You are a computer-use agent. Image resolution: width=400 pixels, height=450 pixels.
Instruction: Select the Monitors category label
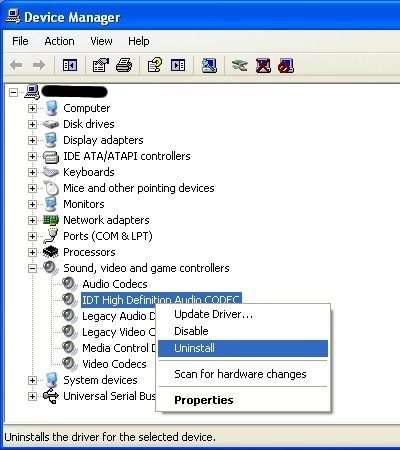[84, 204]
